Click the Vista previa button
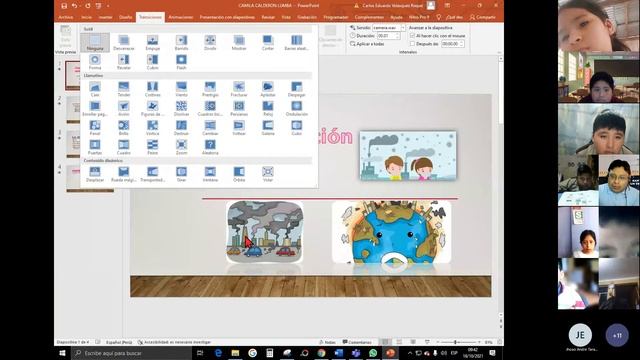Screen dimensions: 640x360 click(65, 40)
